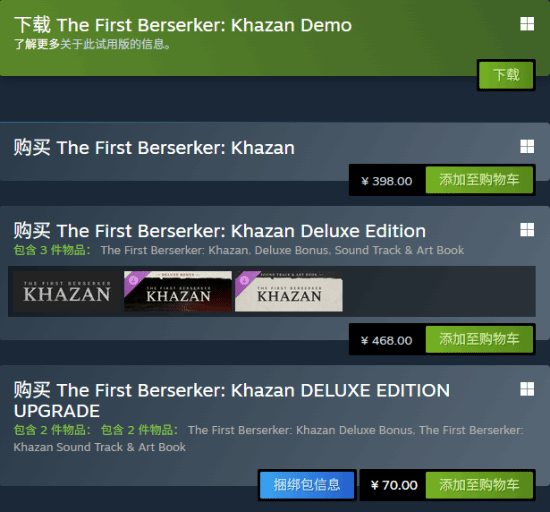Click the ¥398.00 price label
550x512 pixels.
coord(387,181)
